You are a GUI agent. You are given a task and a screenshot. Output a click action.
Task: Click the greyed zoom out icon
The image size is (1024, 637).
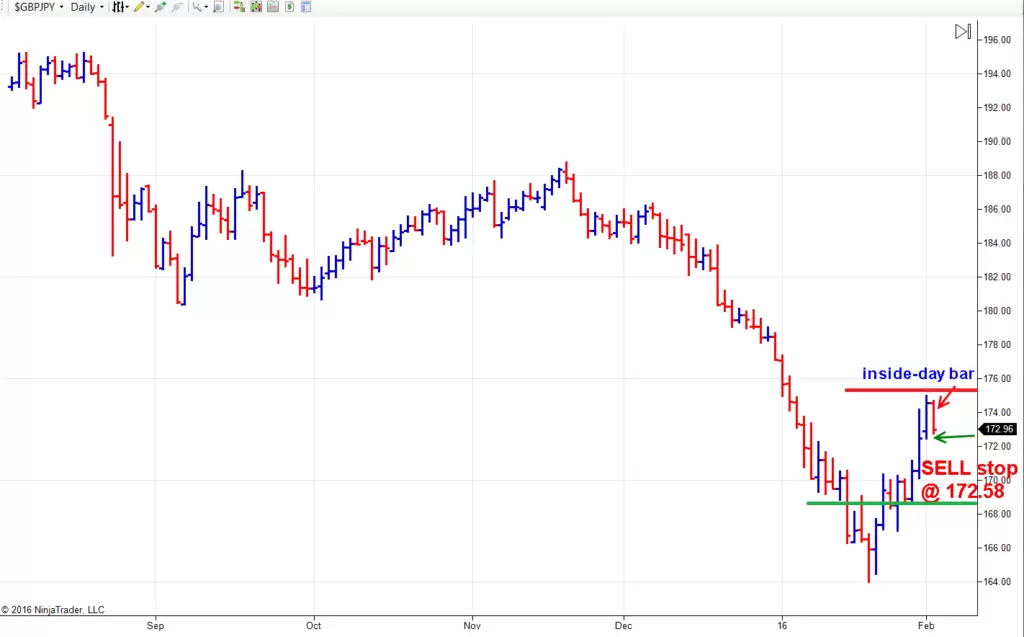(176, 7)
